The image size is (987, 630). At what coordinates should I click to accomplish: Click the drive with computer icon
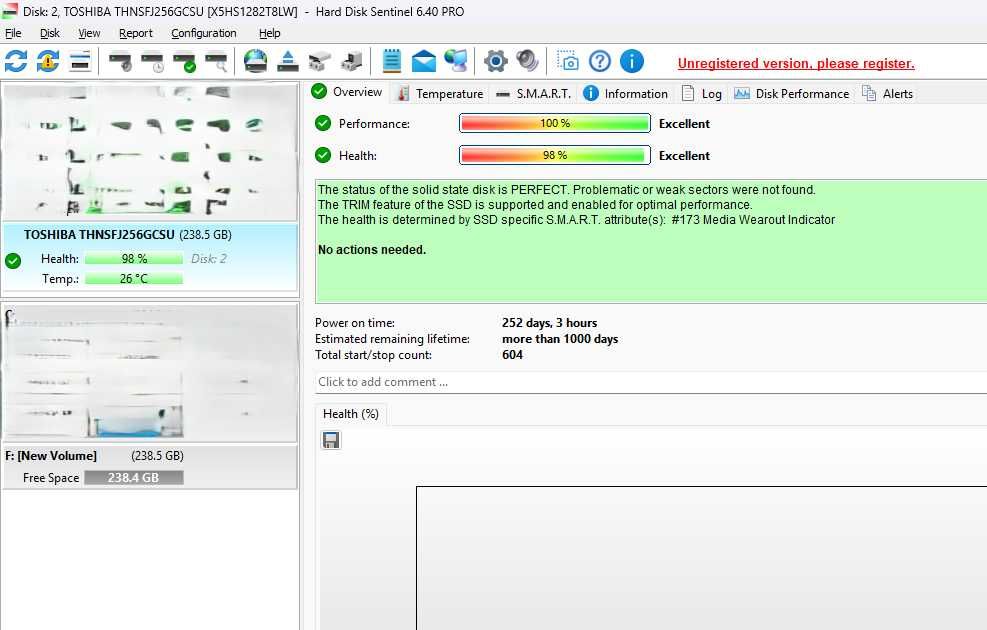[352, 61]
